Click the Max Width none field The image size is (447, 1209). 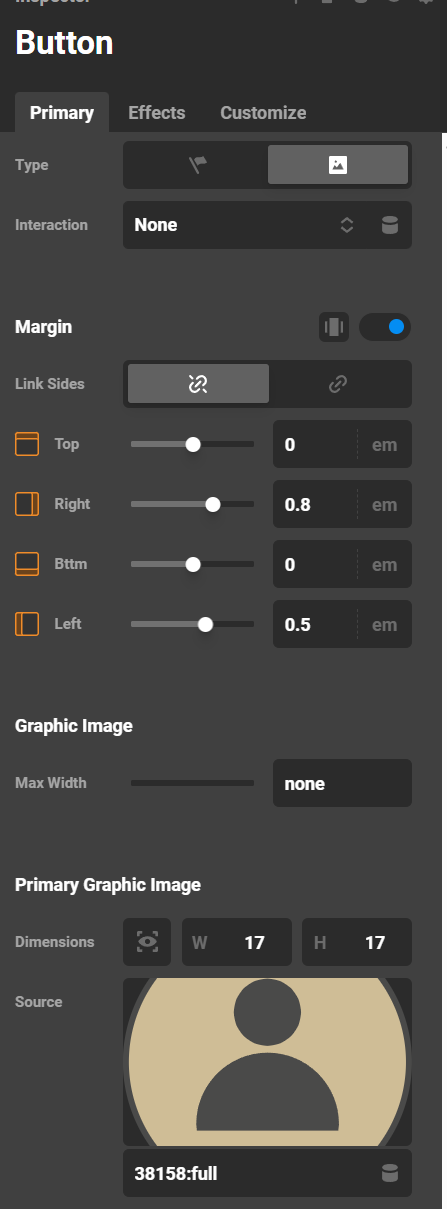[342, 783]
